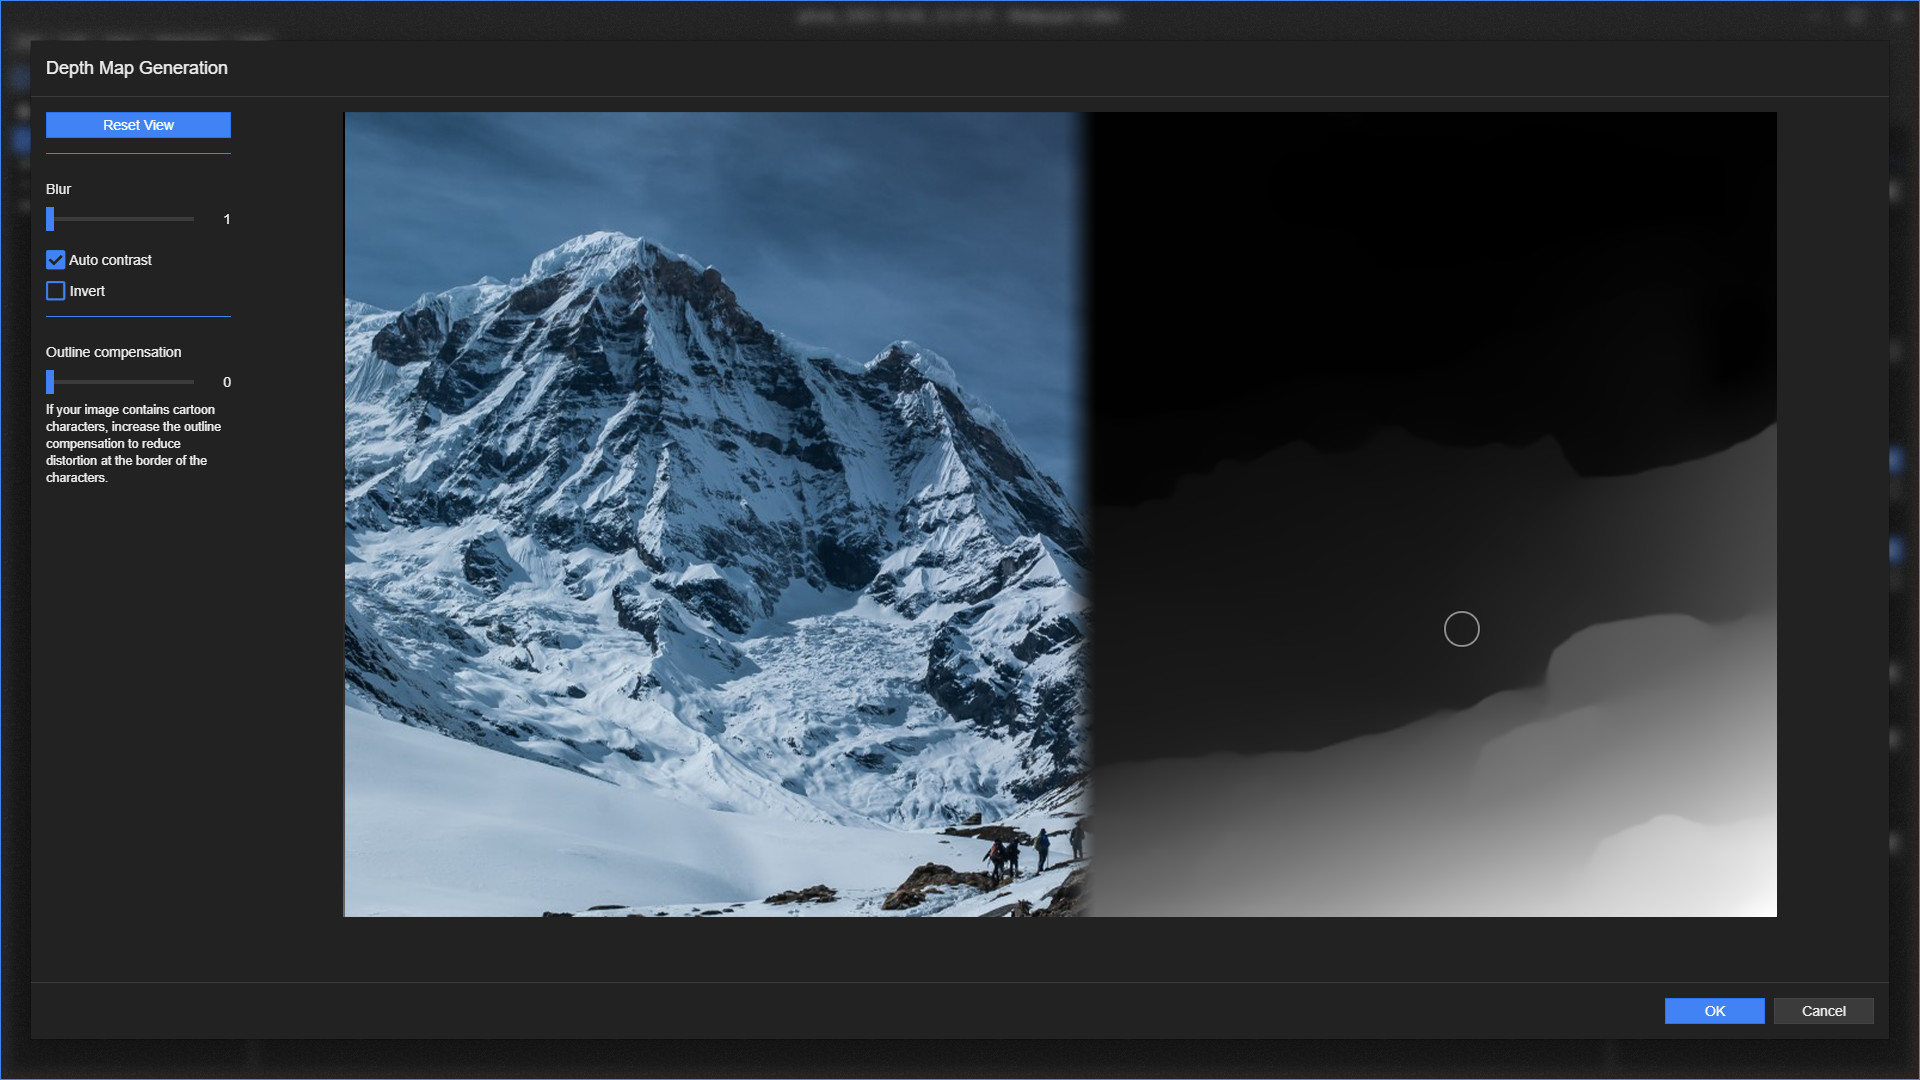
Task: Click the Outline compensation slider handle
Action: [x=49, y=381]
